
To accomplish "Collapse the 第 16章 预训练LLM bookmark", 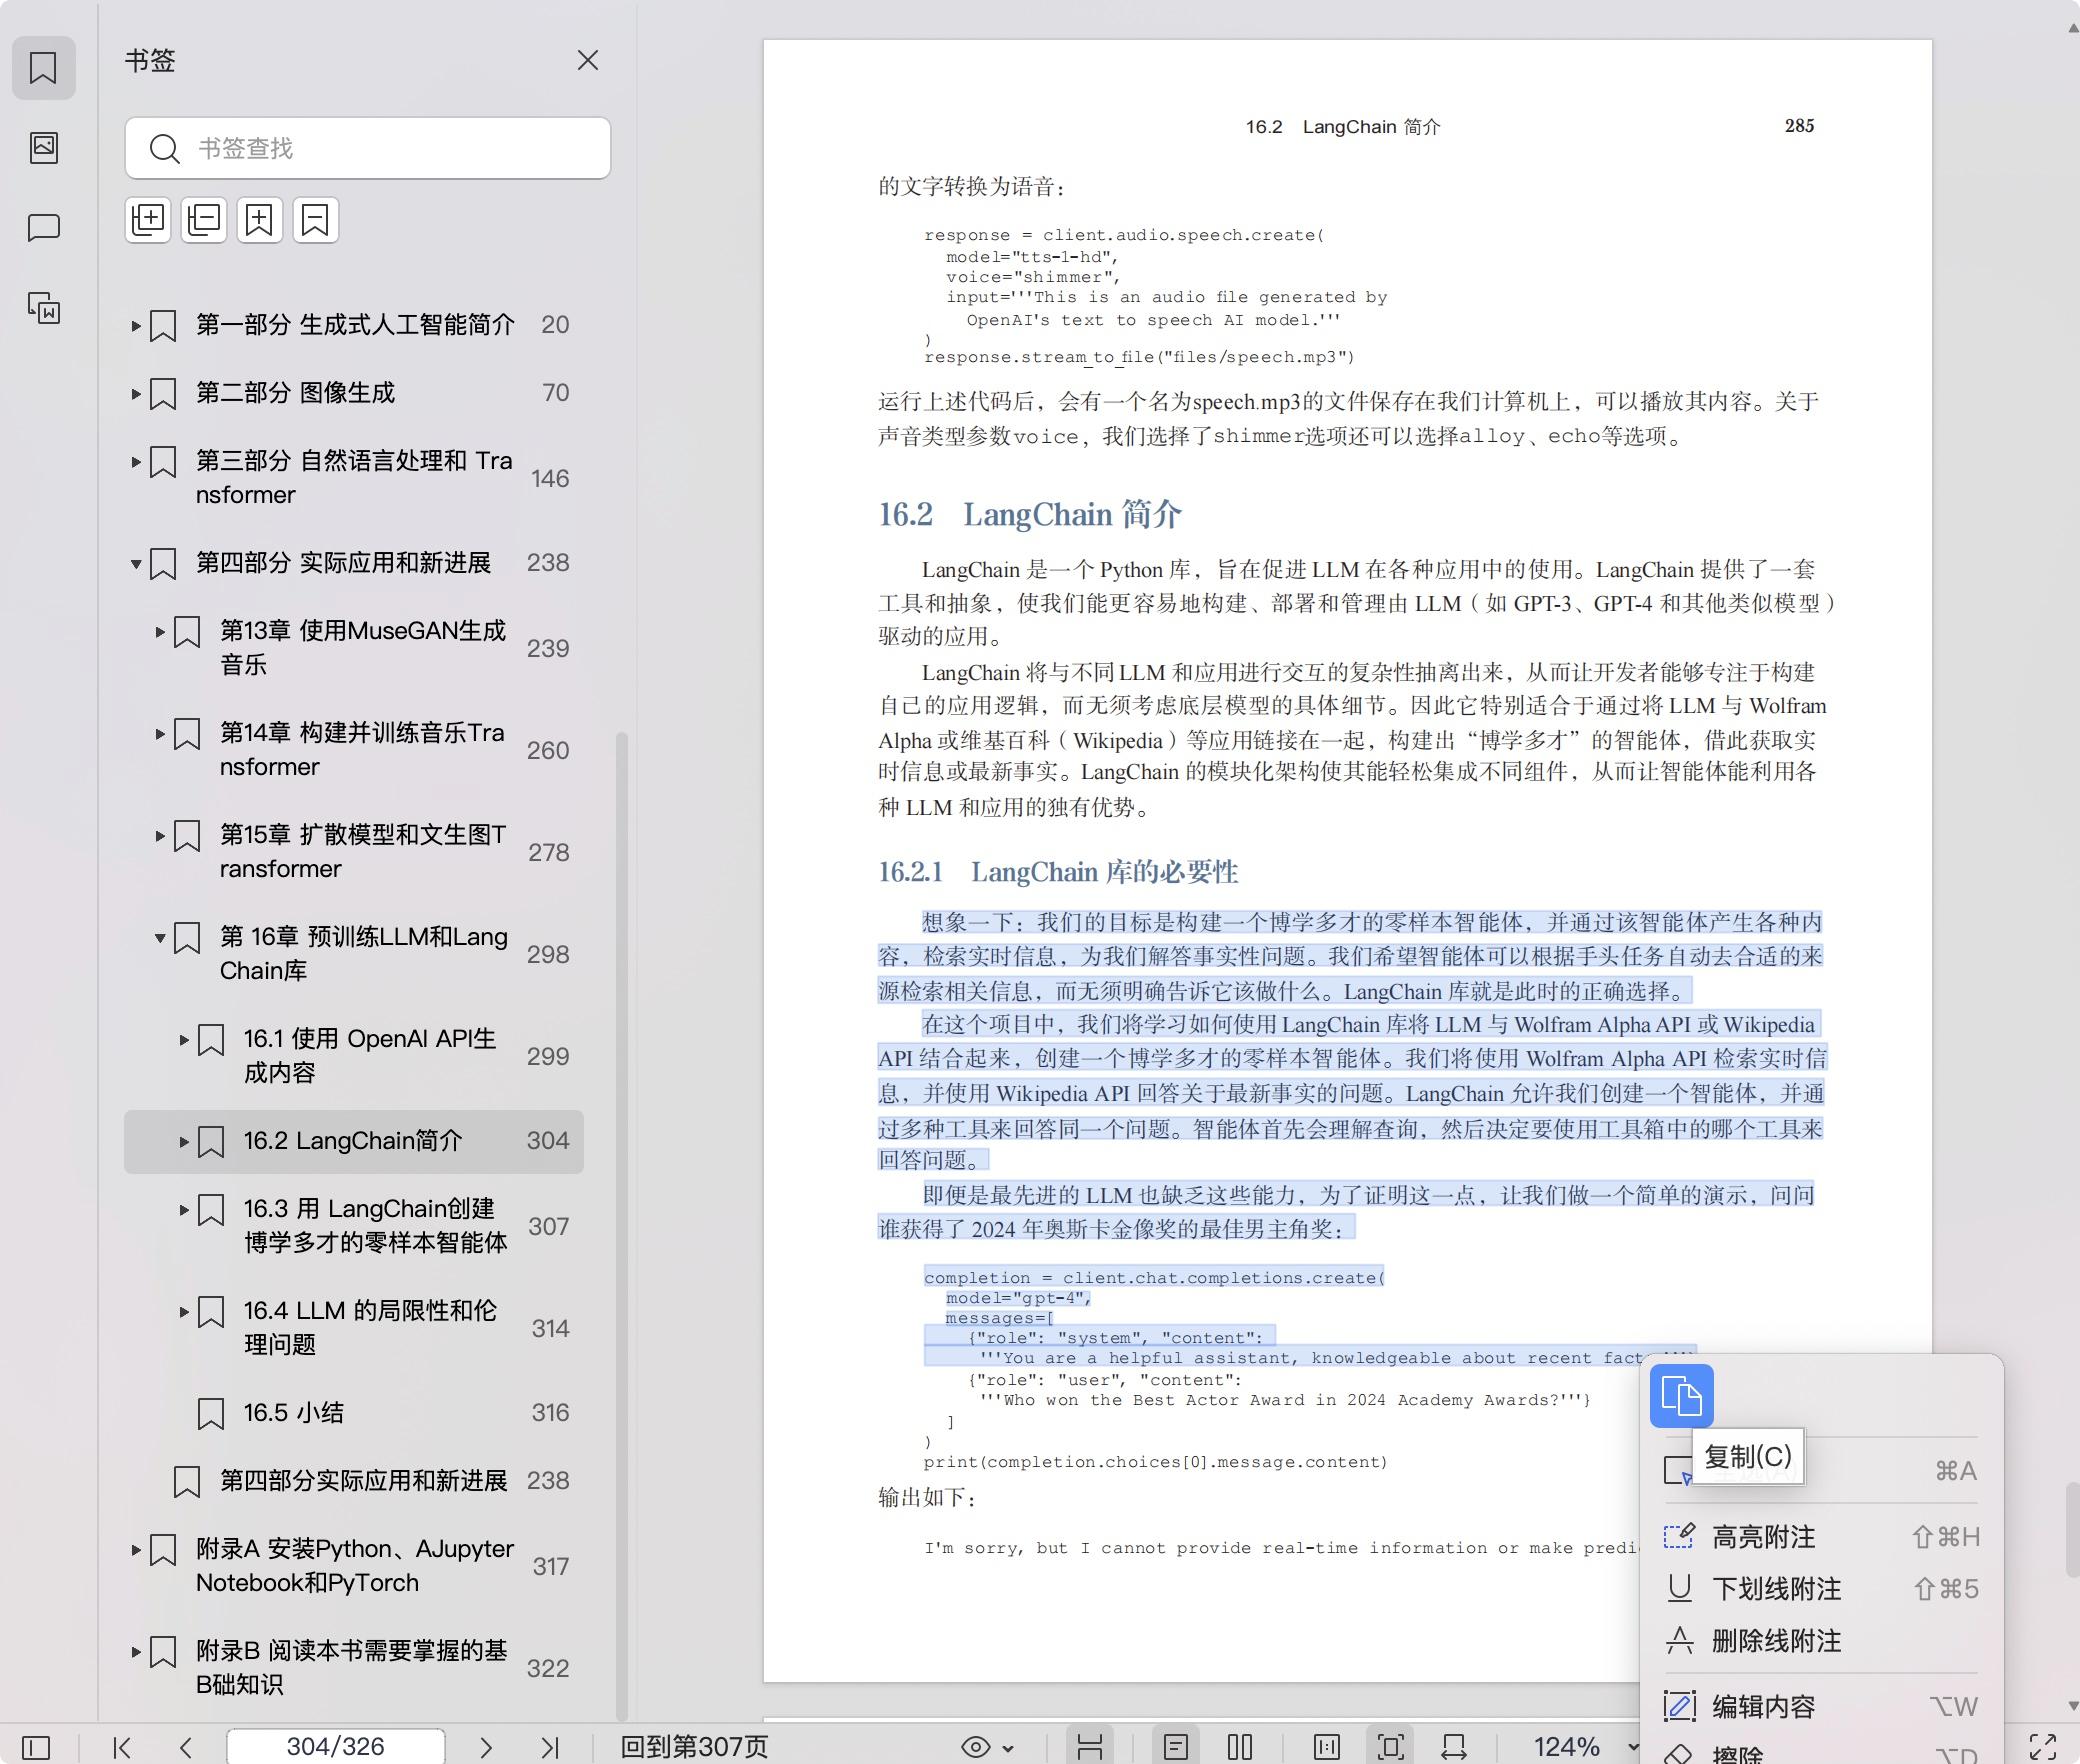I will click(x=160, y=938).
